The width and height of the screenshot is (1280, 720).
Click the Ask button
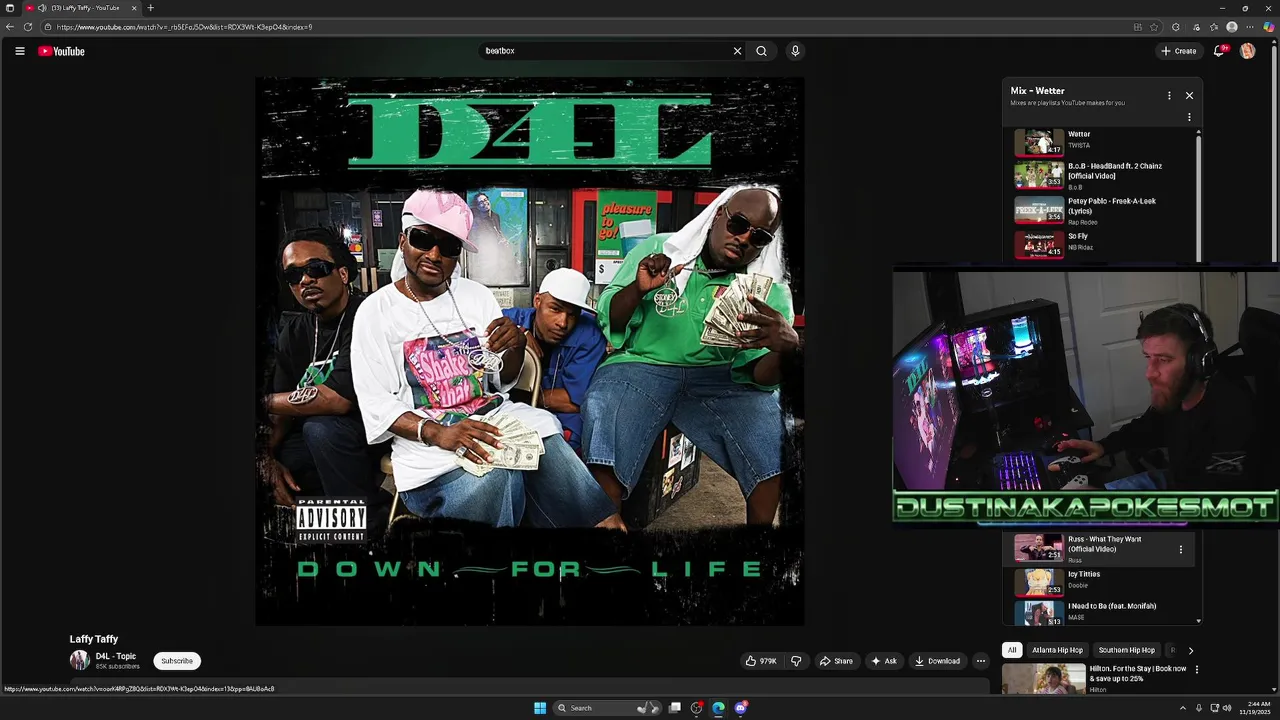coord(883,661)
